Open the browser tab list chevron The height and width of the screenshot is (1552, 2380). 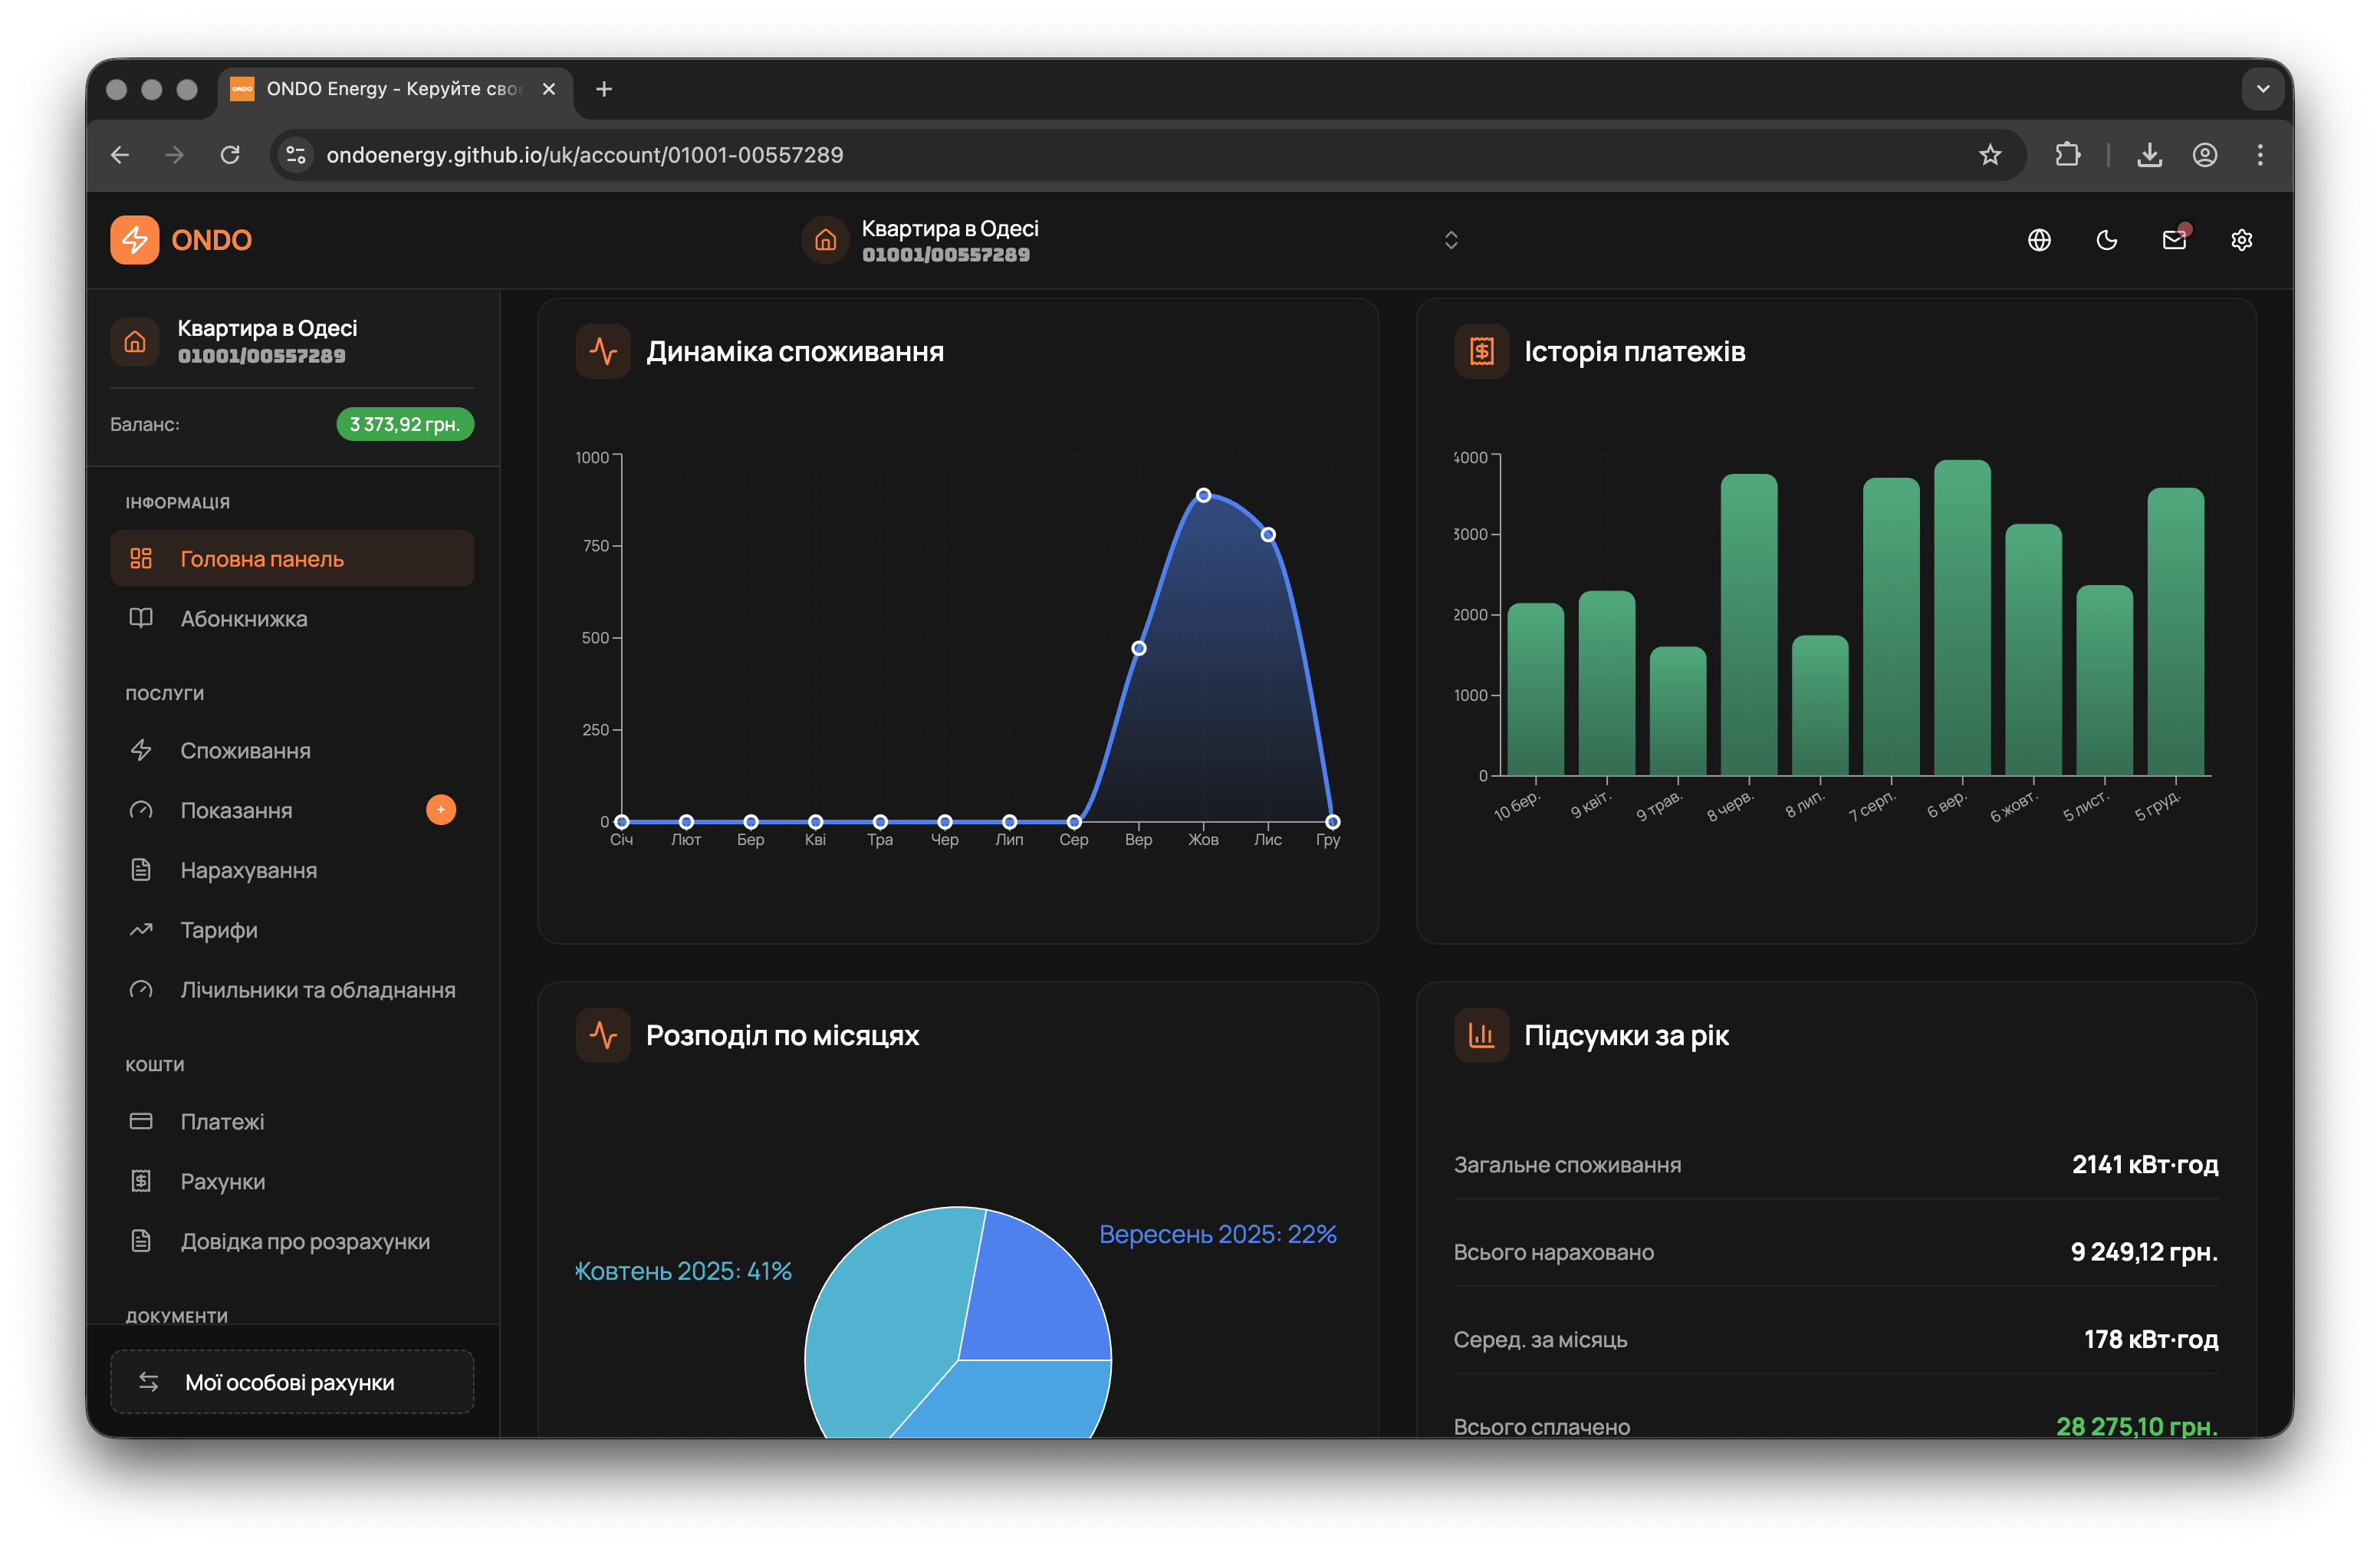[x=2263, y=89]
